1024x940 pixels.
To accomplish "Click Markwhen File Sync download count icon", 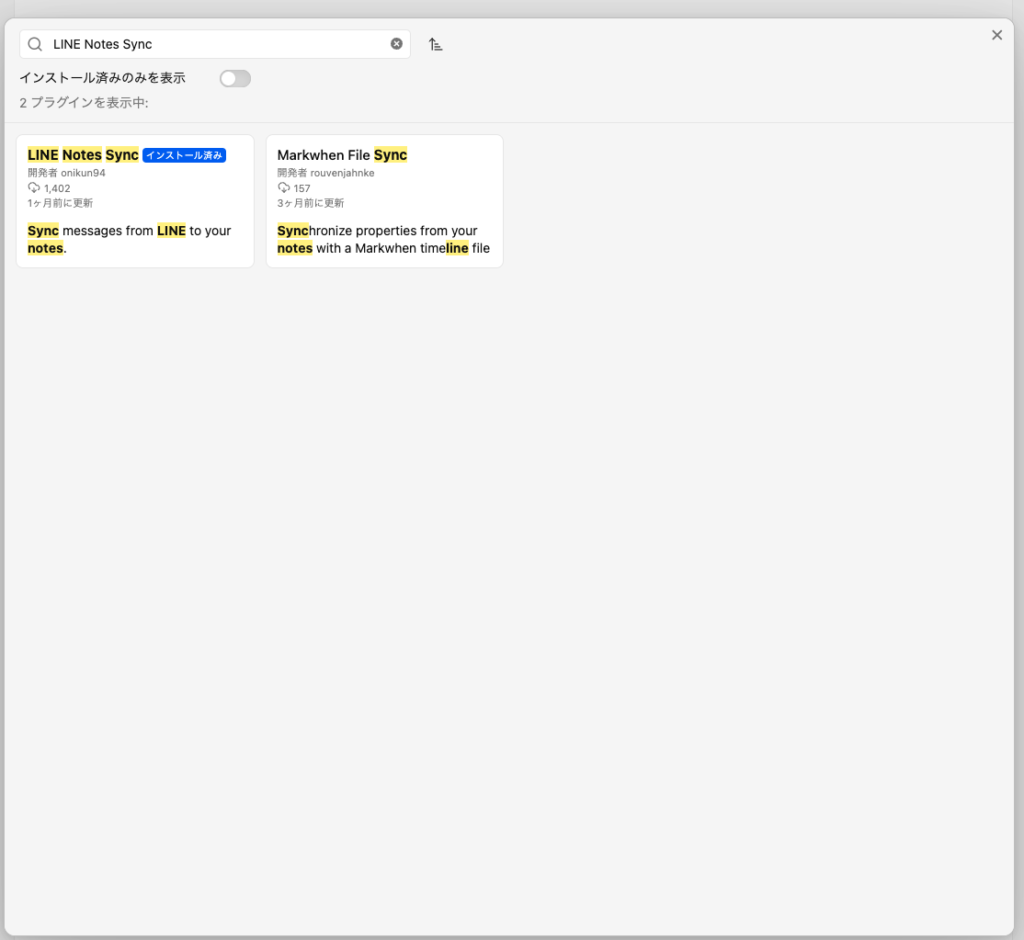I will tap(283, 187).
